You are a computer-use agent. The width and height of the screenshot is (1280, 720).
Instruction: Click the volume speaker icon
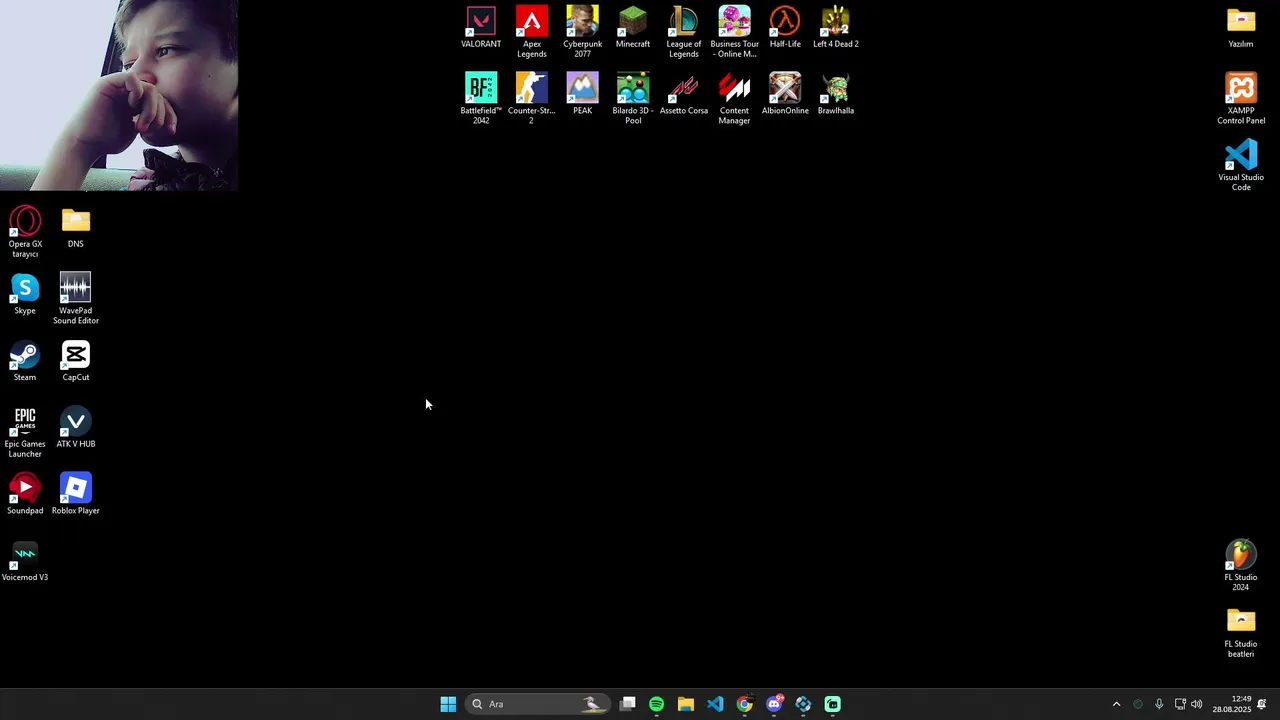pyautogui.click(x=1197, y=704)
